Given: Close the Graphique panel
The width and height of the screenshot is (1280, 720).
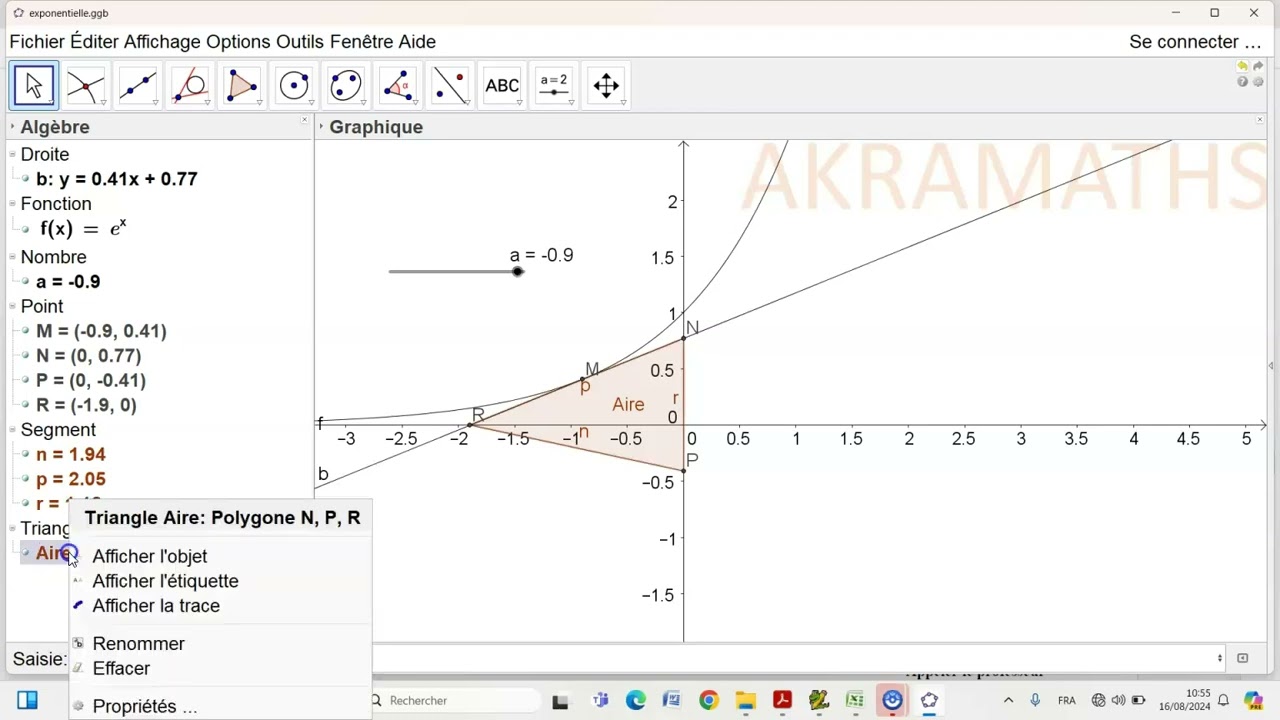Looking at the screenshot, I should click(1261, 120).
